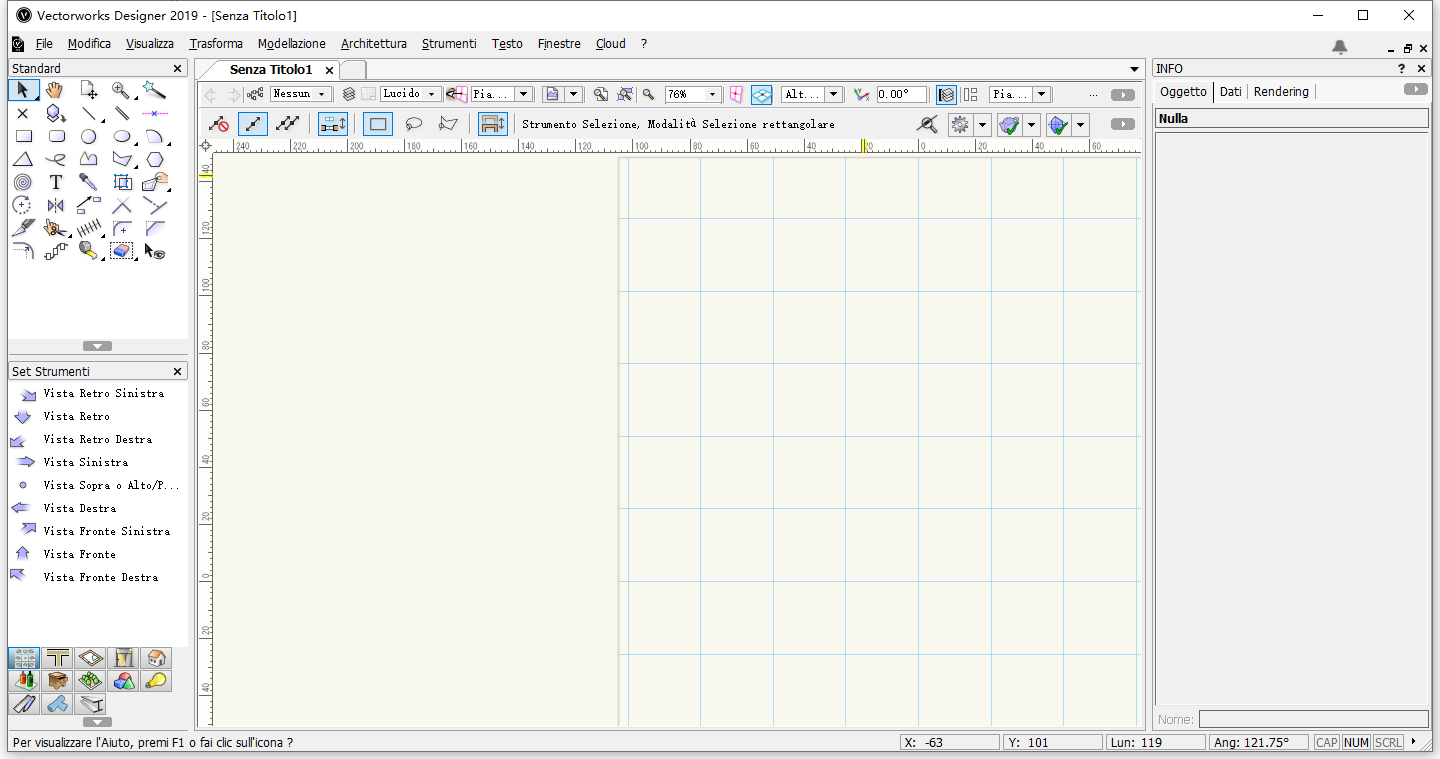The width and height of the screenshot is (1440, 759).
Task: Select the Eraser tool
Action: coord(122,251)
